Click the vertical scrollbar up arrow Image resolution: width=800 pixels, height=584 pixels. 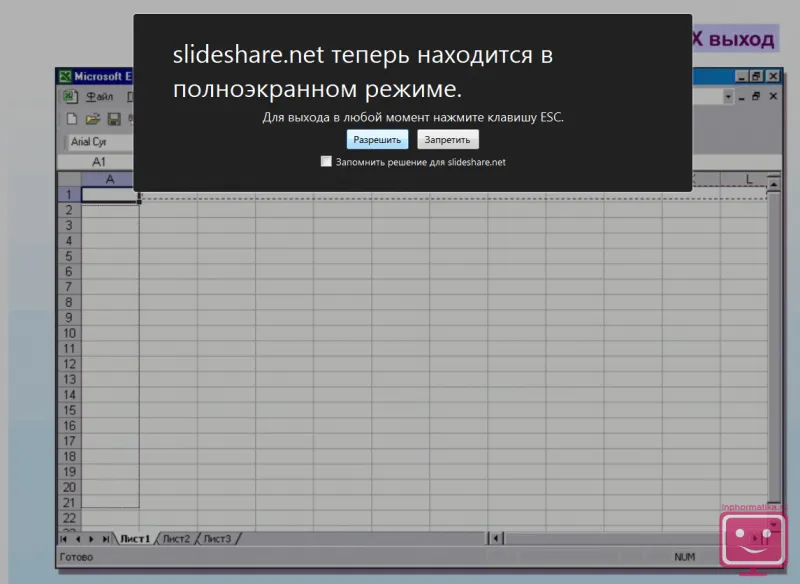point(774,184)
